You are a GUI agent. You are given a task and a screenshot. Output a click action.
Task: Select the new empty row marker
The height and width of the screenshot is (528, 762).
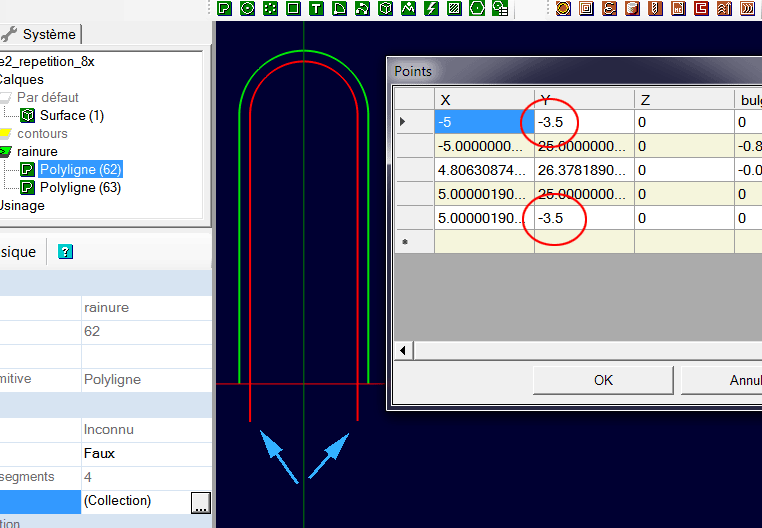pyautogui.click(x=405, y=242)
